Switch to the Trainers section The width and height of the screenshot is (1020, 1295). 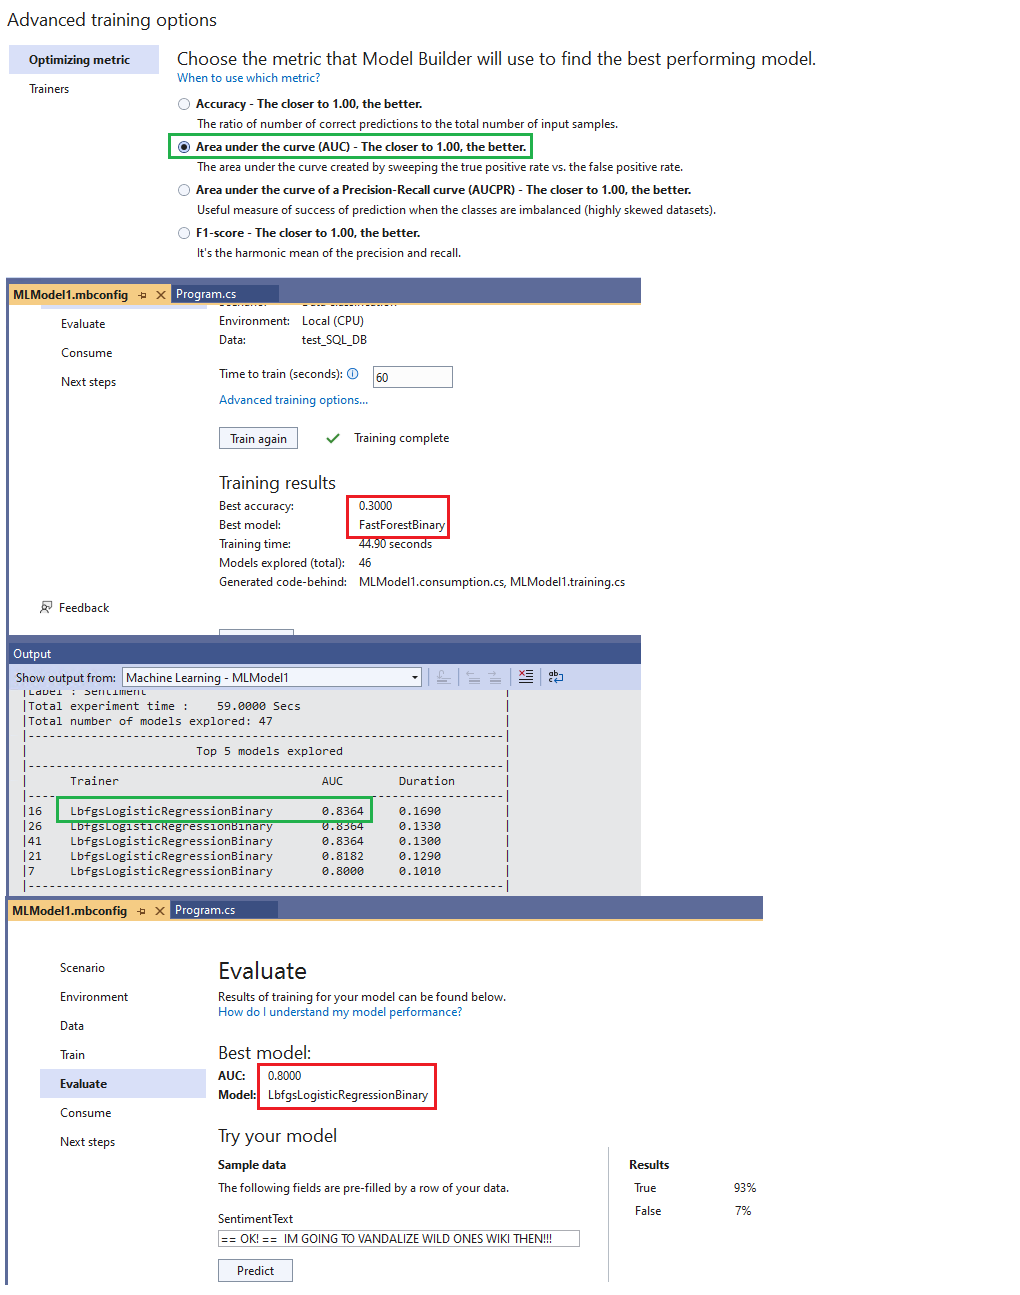(49, 88)
